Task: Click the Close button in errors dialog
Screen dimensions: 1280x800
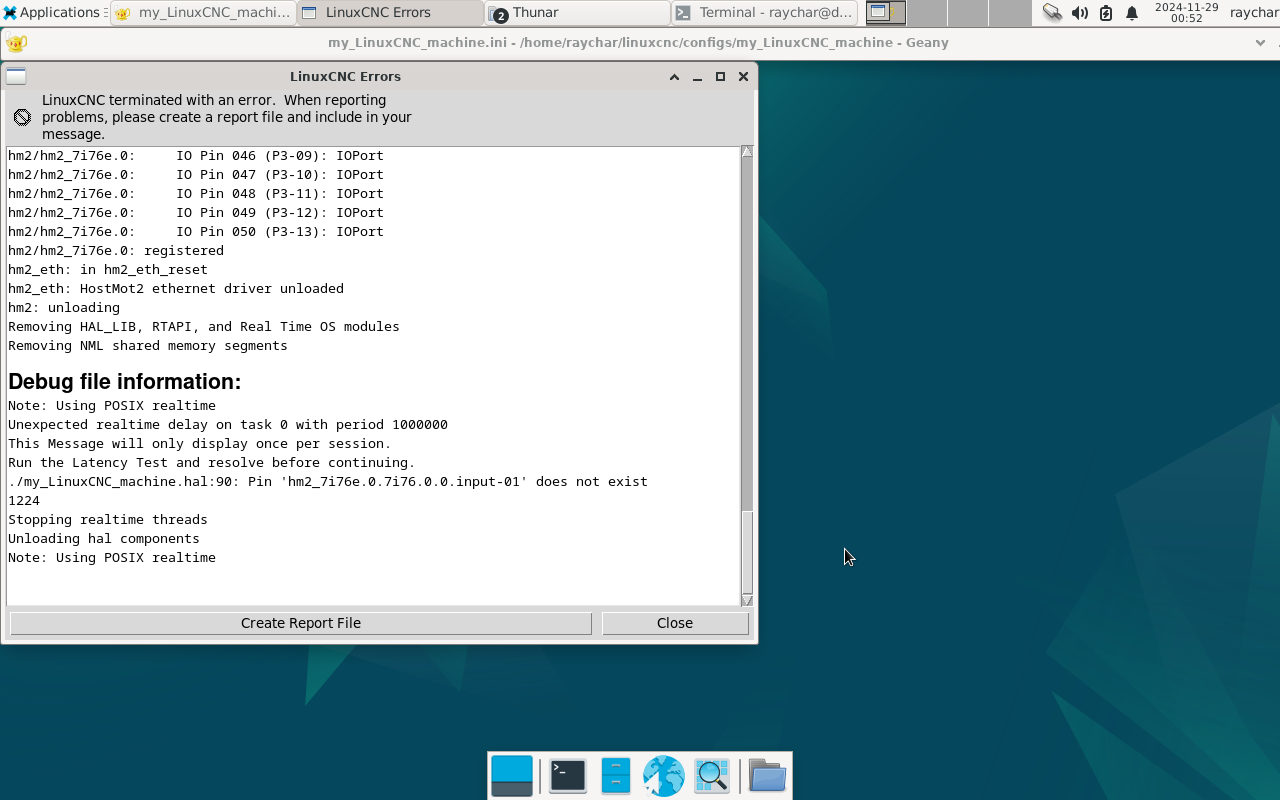Action: (675, 623)
